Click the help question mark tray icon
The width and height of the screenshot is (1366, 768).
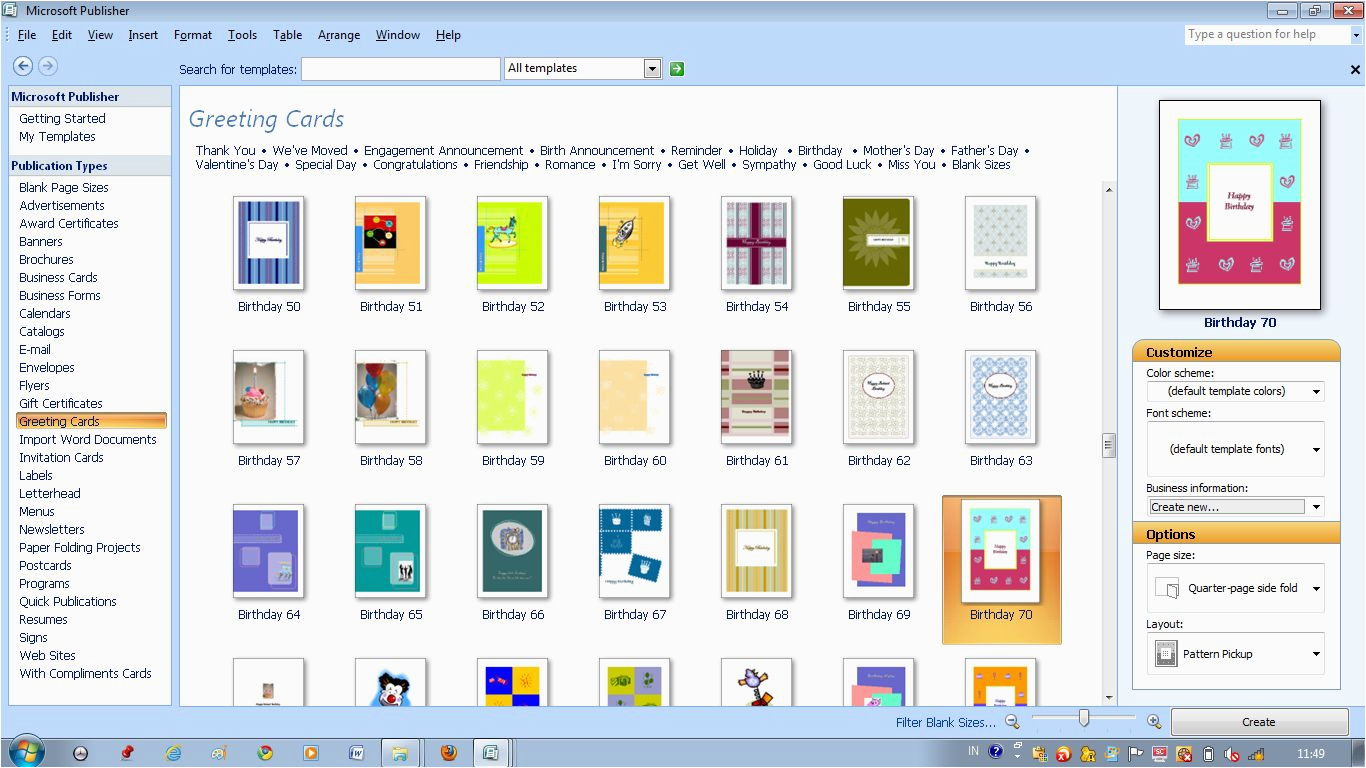click(x=995, y=752)
